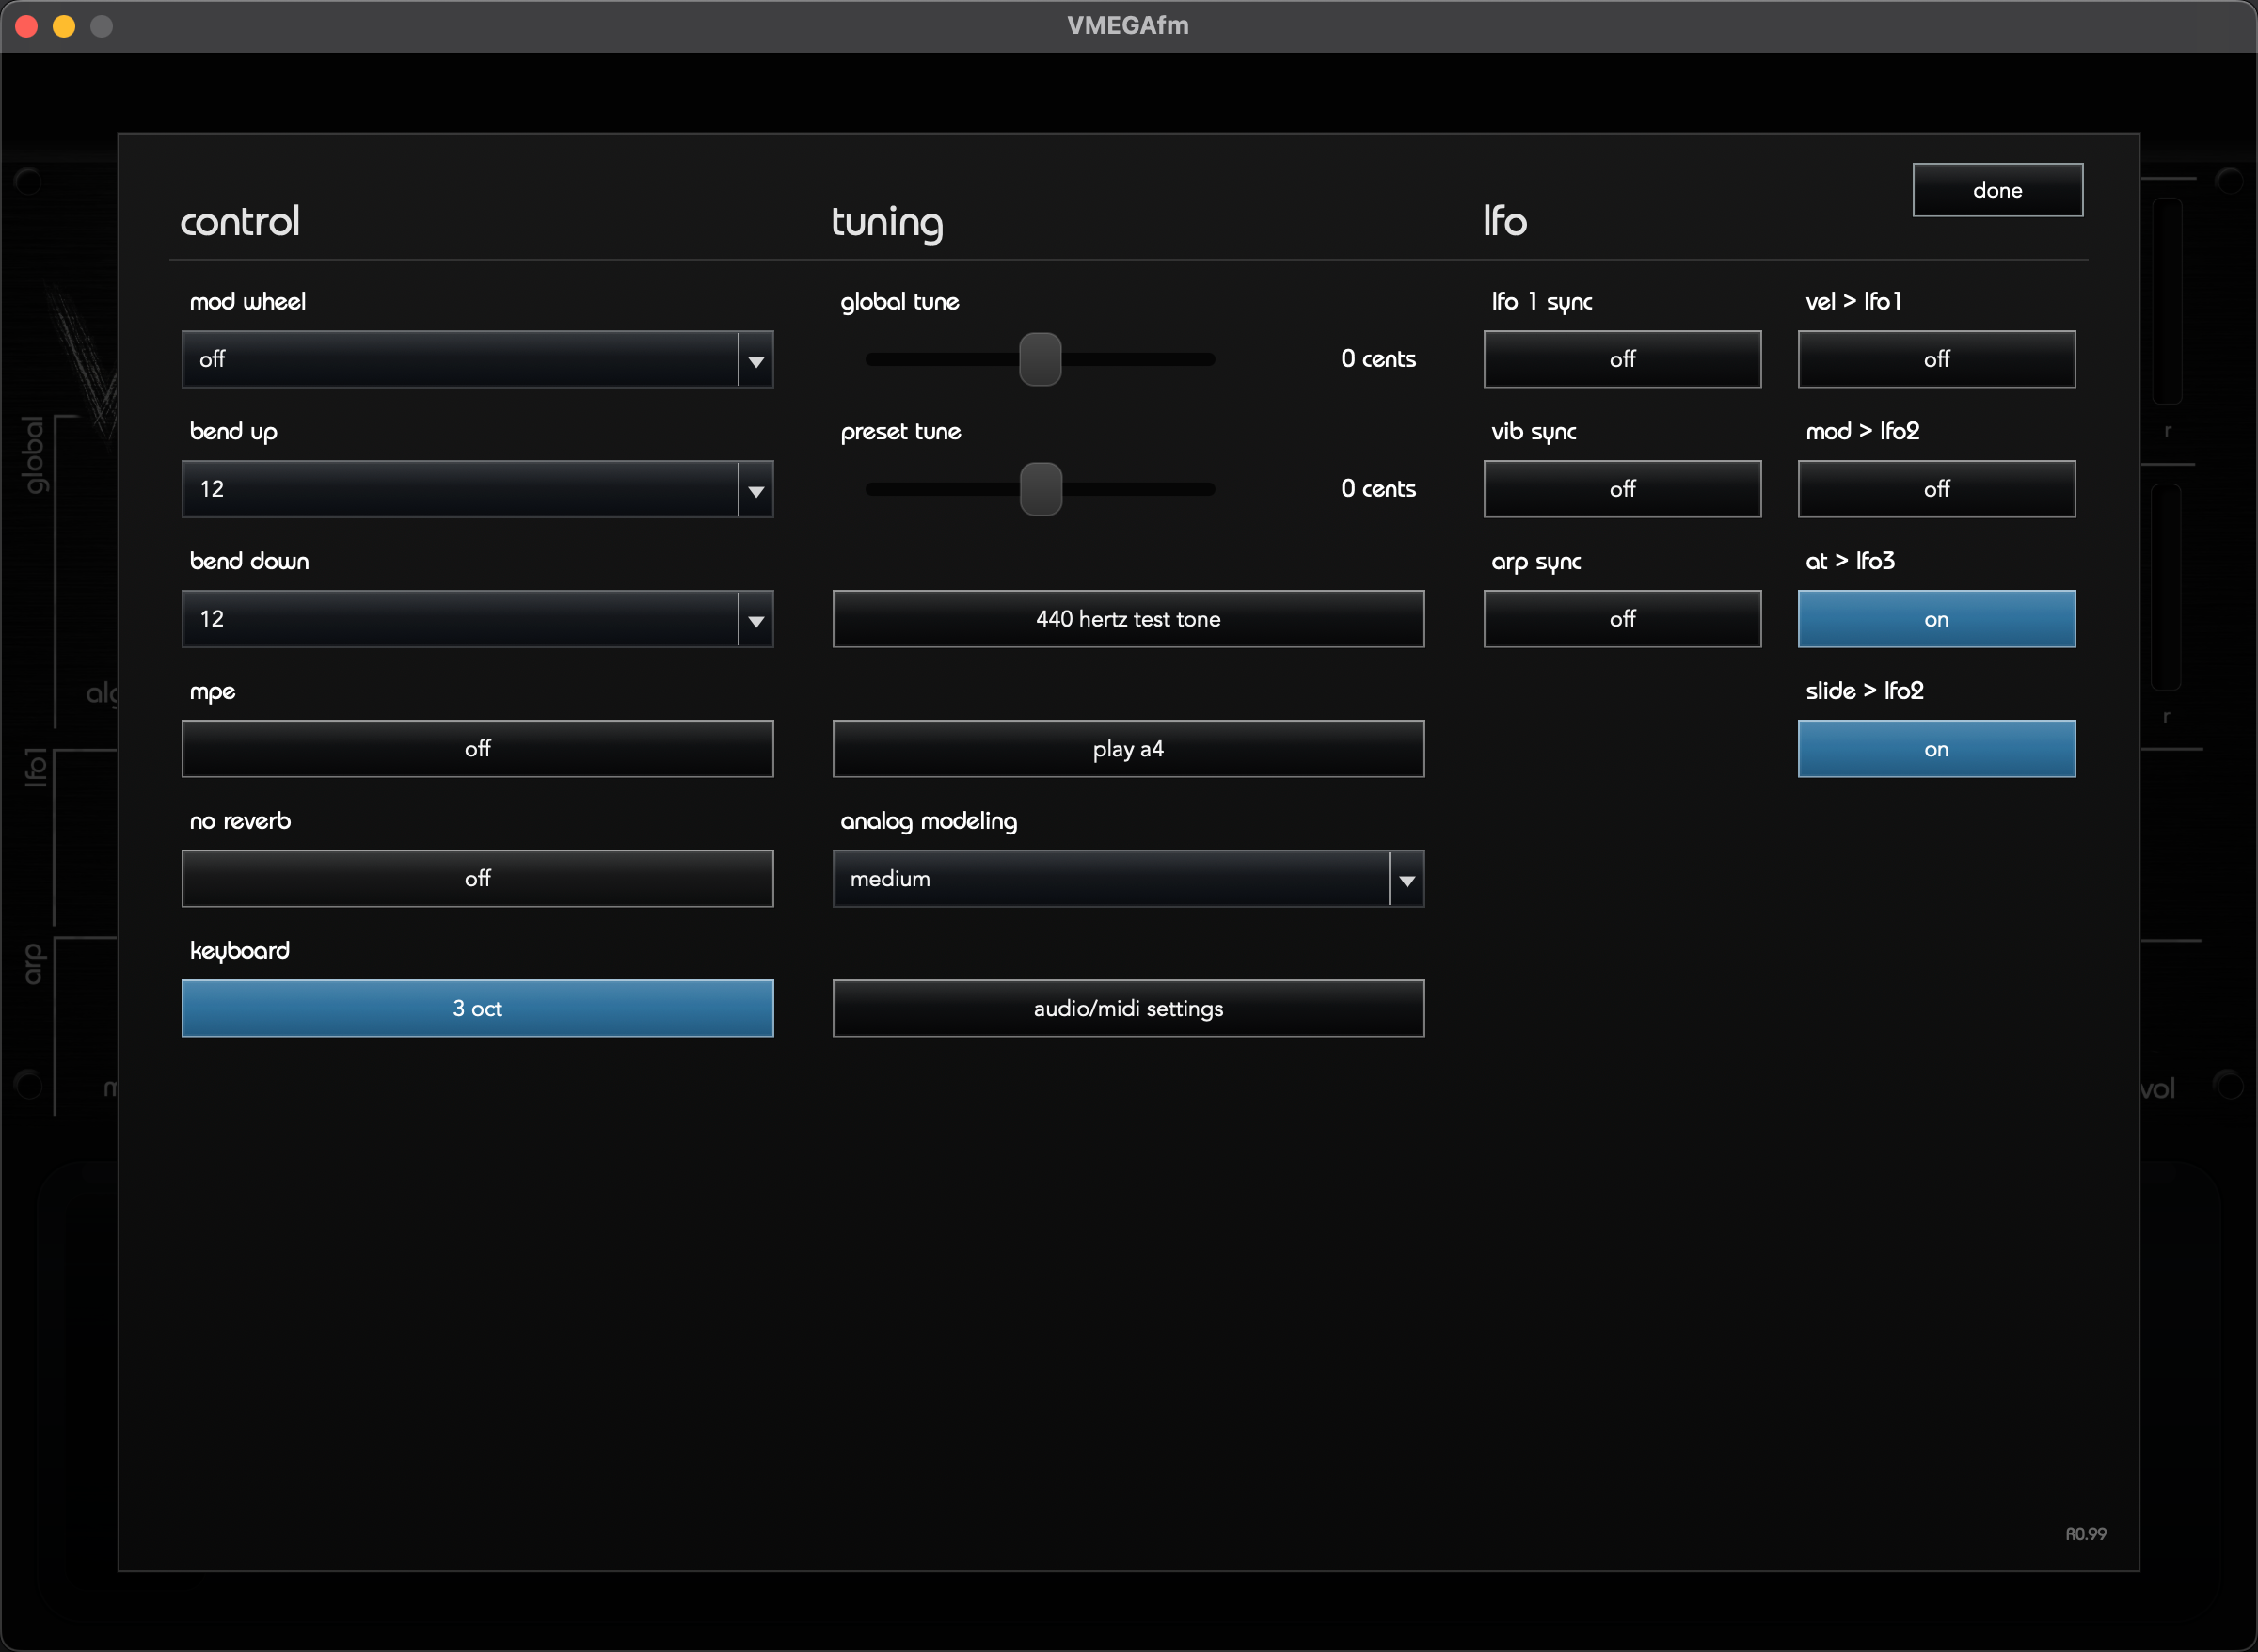Screen dimensions: 2258x1652
Task: Click the play a4 button
Action: (x=1129, y=749)
